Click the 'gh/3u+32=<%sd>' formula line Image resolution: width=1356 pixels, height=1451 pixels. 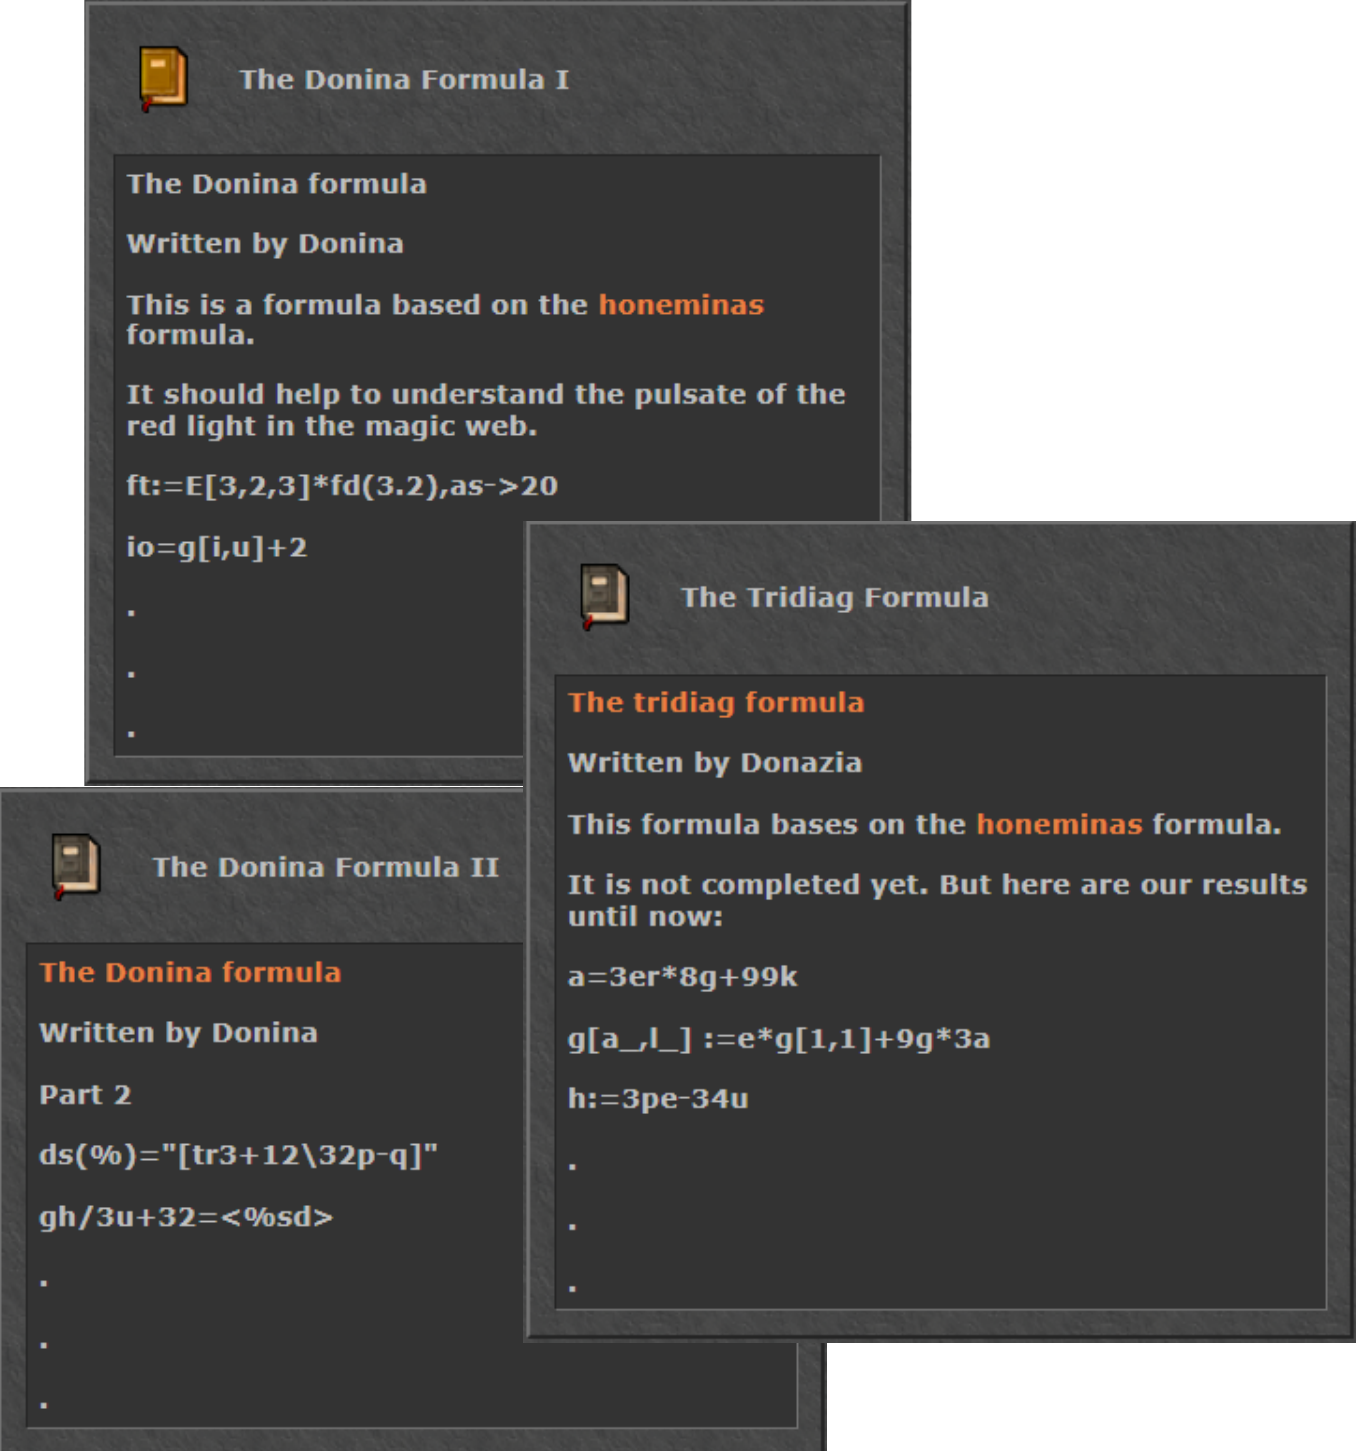click(x=185, y=1218)
